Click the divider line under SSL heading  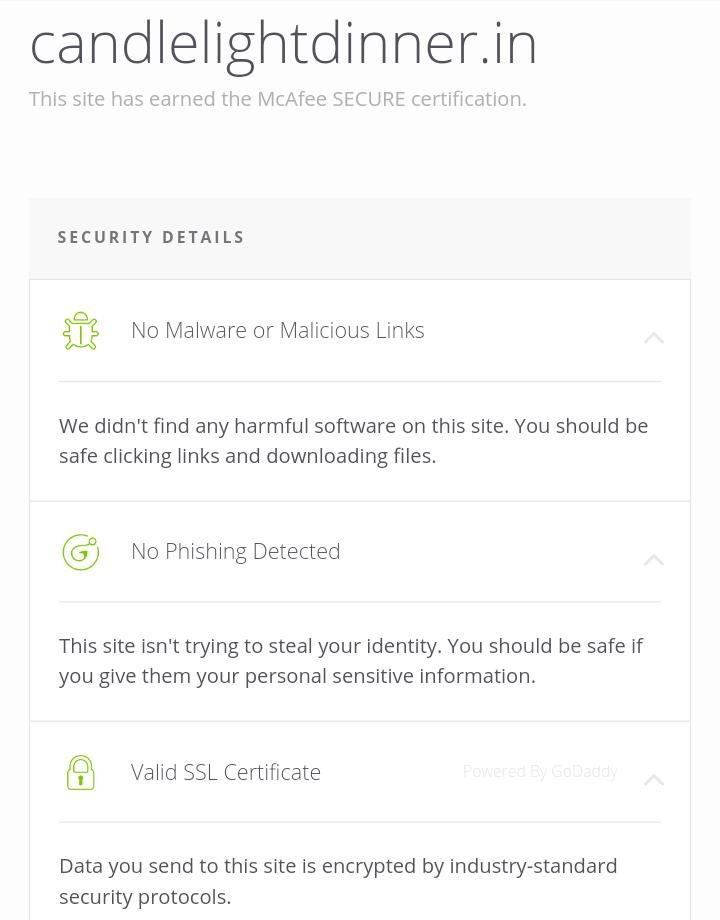[360, 822]
